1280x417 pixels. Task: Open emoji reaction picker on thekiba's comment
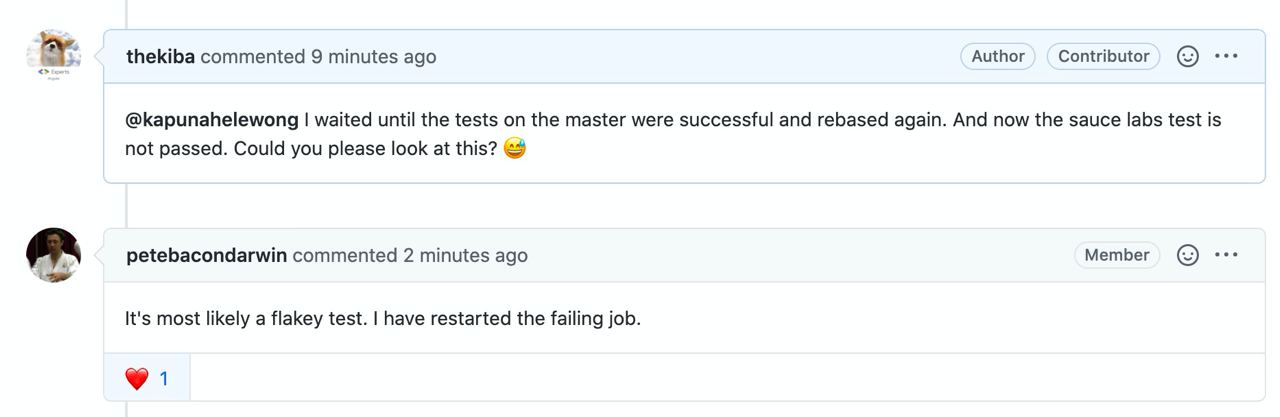(1187, 56)
